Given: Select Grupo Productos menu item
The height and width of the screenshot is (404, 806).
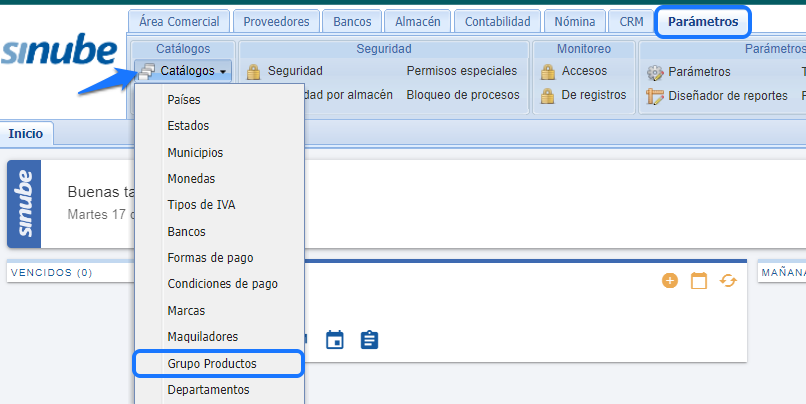Looking at the screenshot, I should point(218,364).
